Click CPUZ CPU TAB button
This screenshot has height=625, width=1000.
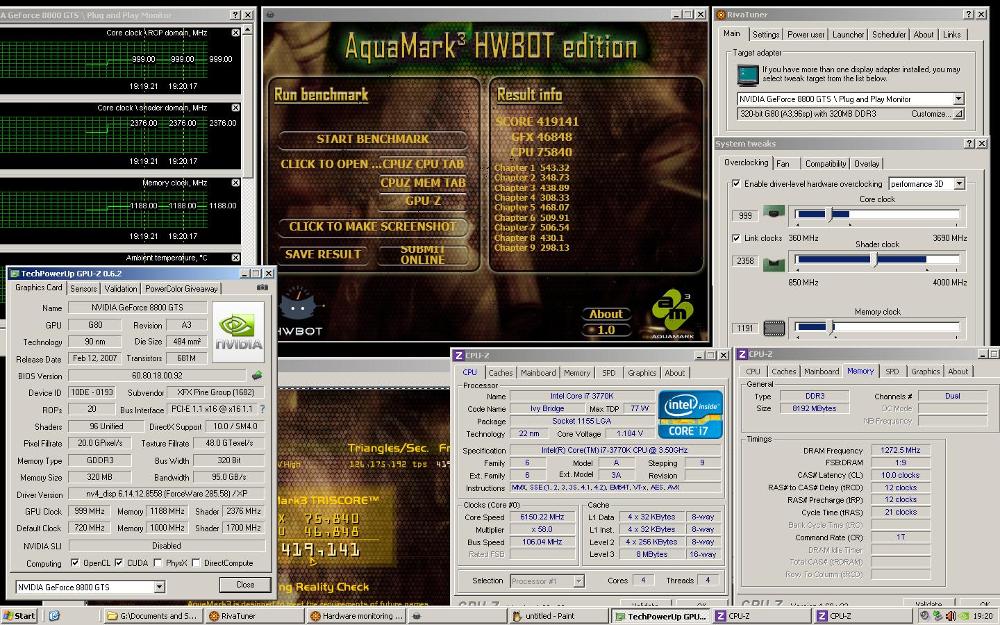pyautogui.click(x=423, y=164)
